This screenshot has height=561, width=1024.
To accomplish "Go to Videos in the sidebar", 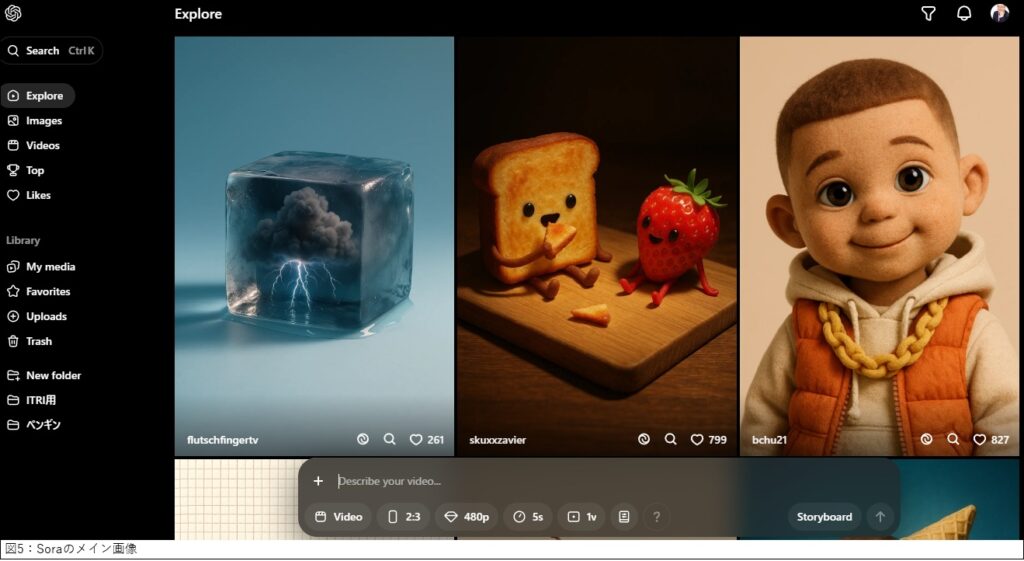I will tap(42, 145).
